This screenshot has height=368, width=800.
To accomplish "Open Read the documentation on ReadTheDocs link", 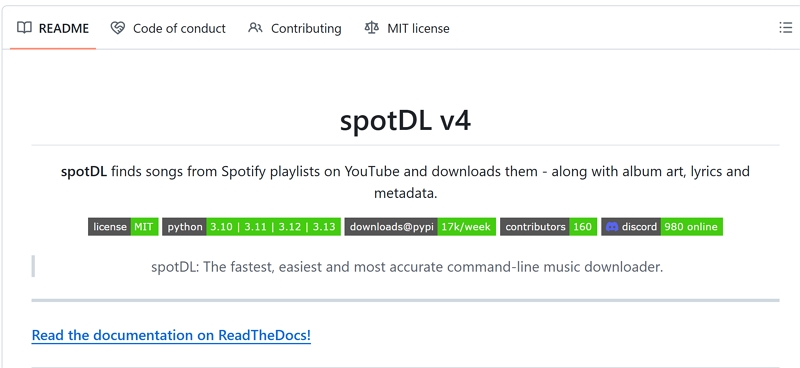I will click(x=171, y=335).
